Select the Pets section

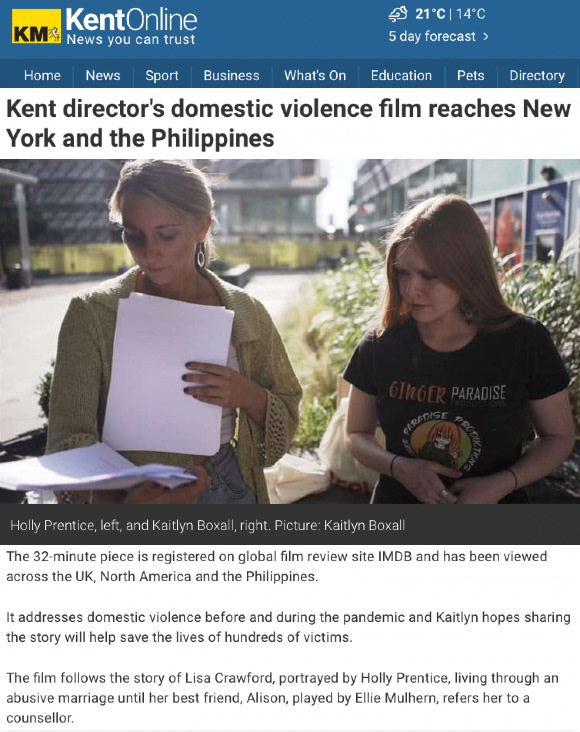pos(470,75)
